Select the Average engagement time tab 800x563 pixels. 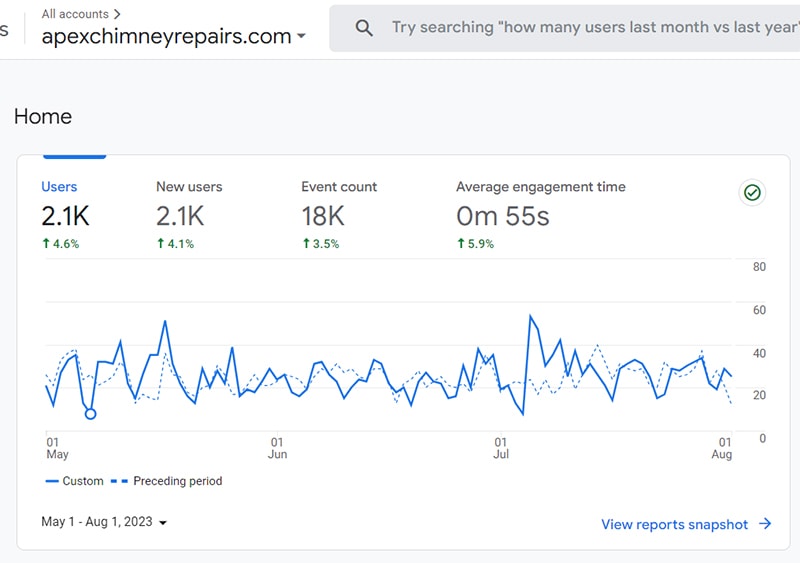pos(540,187)
